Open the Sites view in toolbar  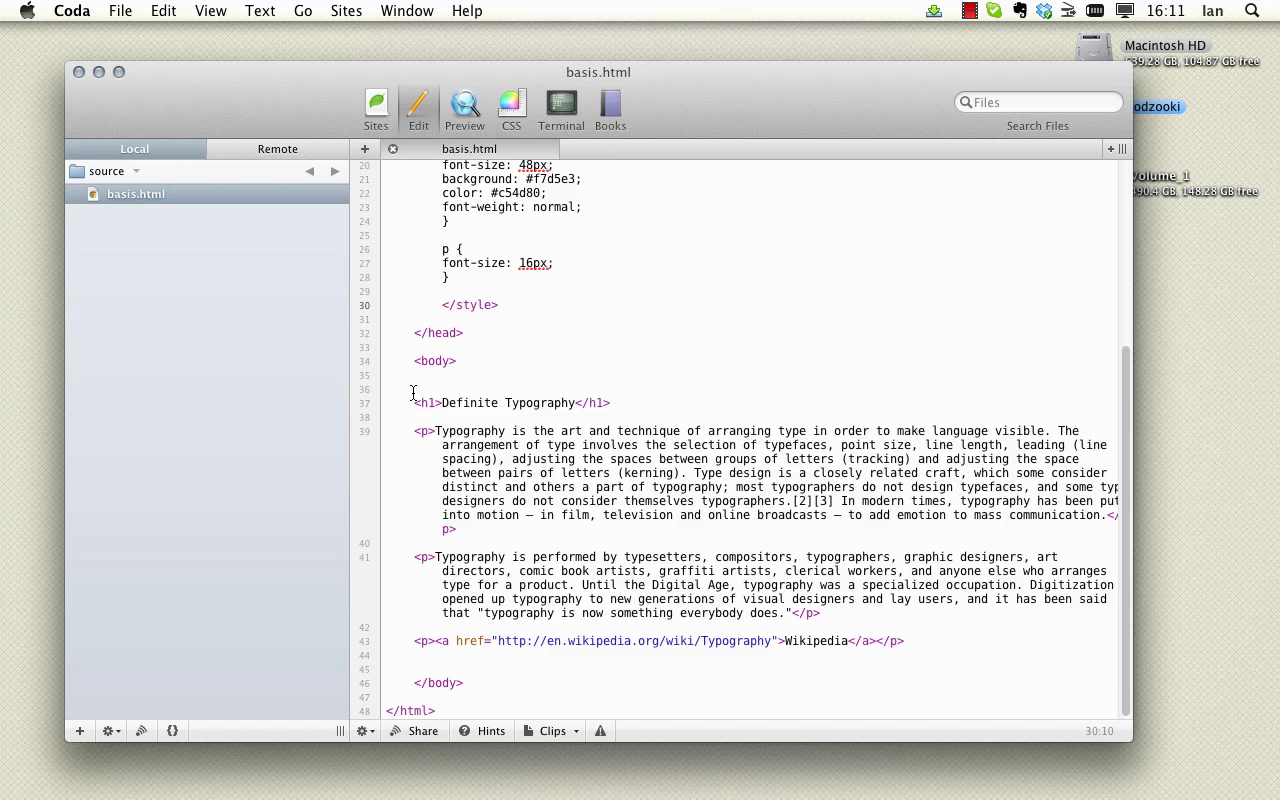[376, 110]
